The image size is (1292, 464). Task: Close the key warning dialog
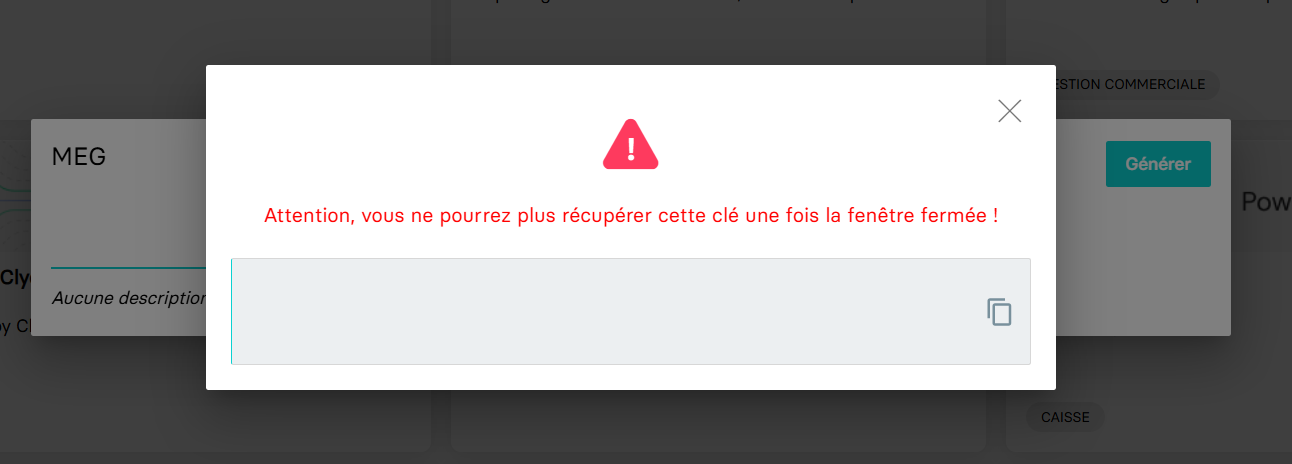point(1010,111)
